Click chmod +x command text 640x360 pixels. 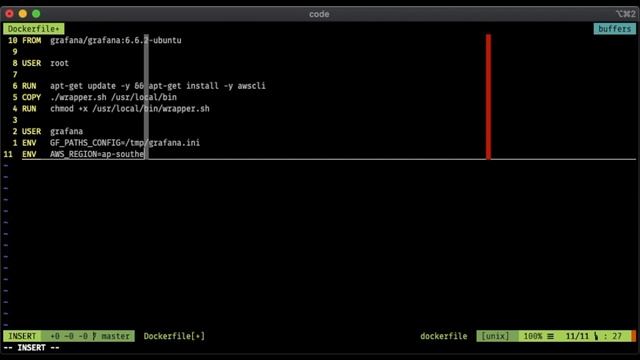point(69,109)
